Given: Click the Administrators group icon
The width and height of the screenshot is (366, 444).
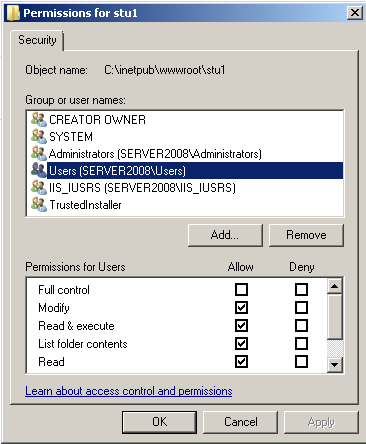Looking at the screenshot, I should tap(39, 153).
